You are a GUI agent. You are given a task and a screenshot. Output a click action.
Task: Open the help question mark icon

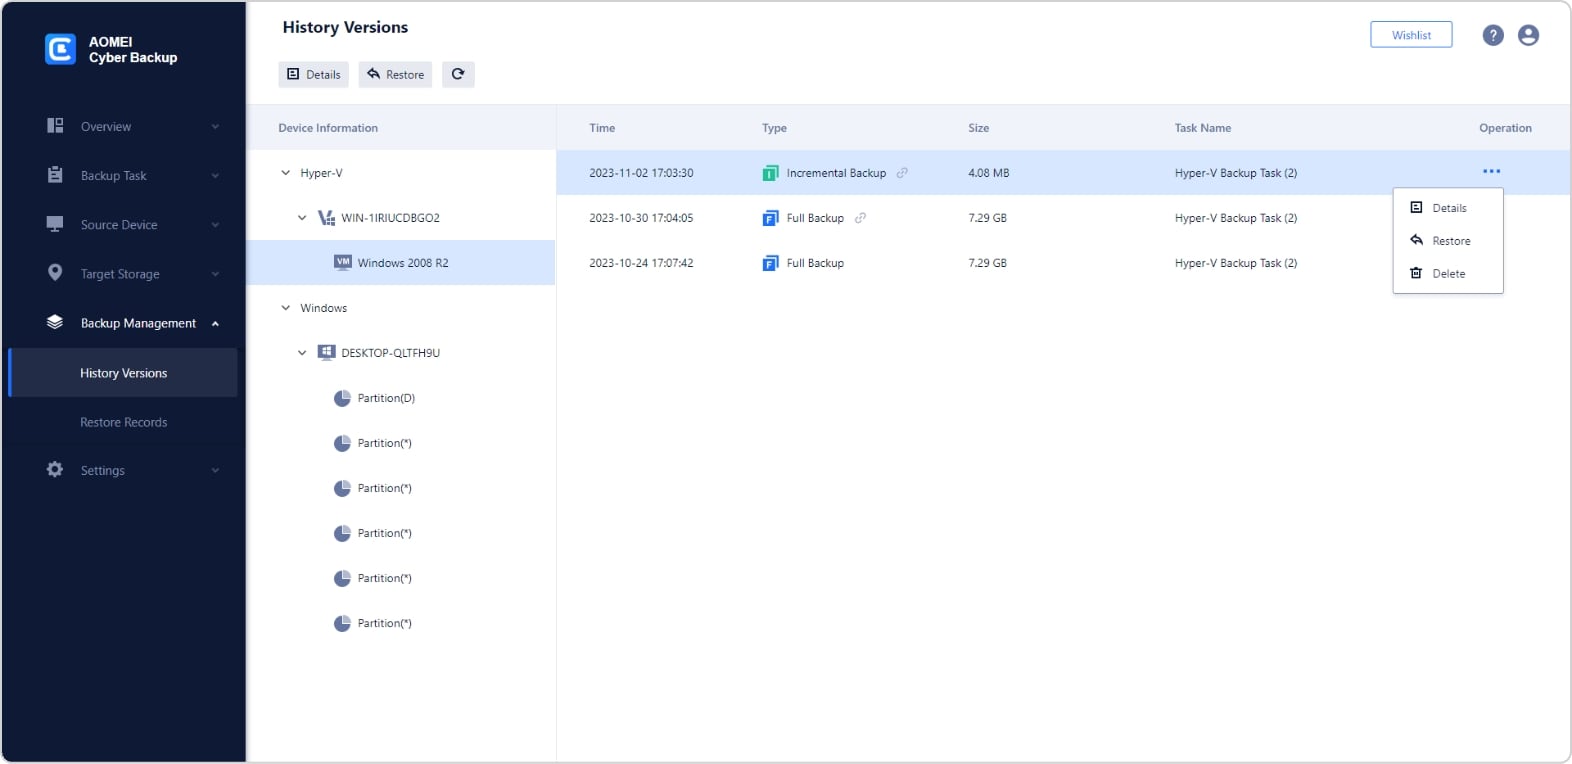pyautogui.click(x=1492, y=35)
